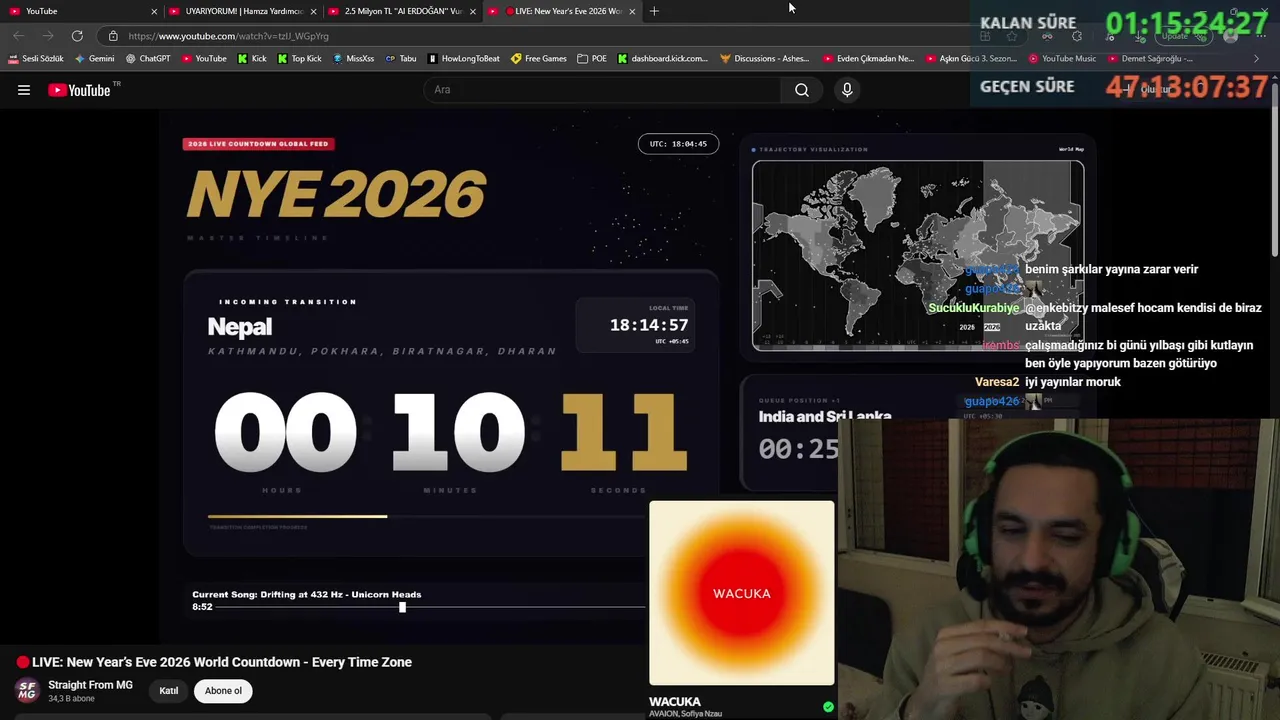Click the LIVE New Year's Eve video title
The width and height of the screenshot is (1280, 720).
click(x=222, y=662)
